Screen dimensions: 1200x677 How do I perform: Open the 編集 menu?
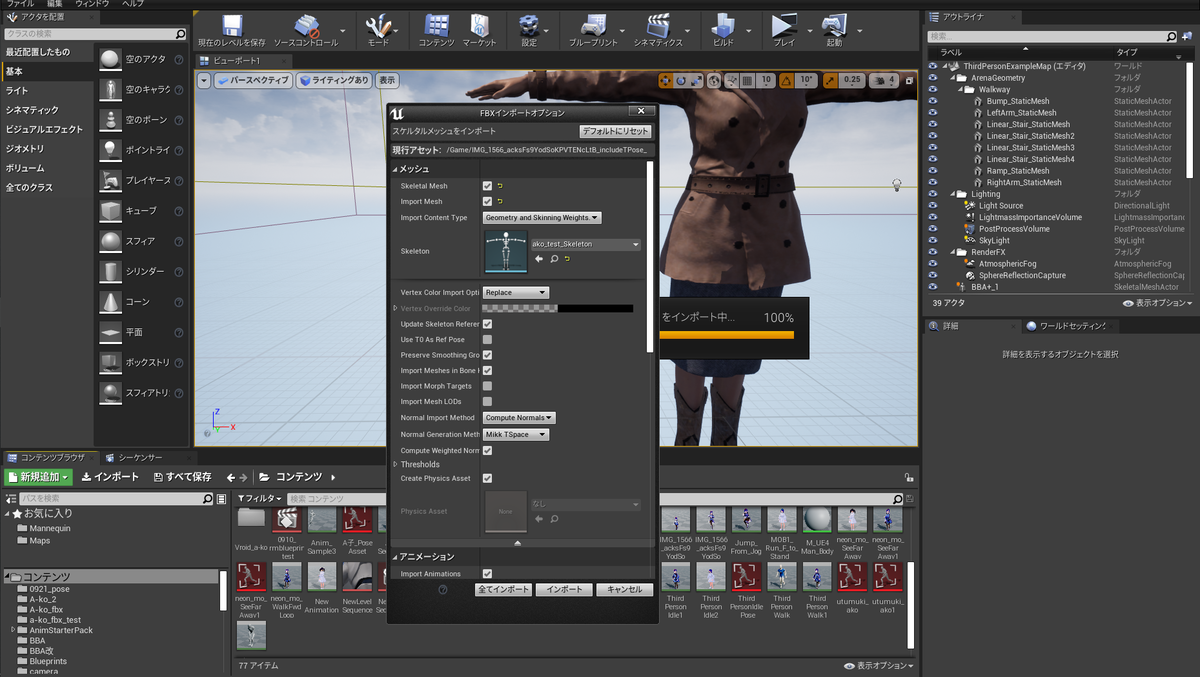56,4
